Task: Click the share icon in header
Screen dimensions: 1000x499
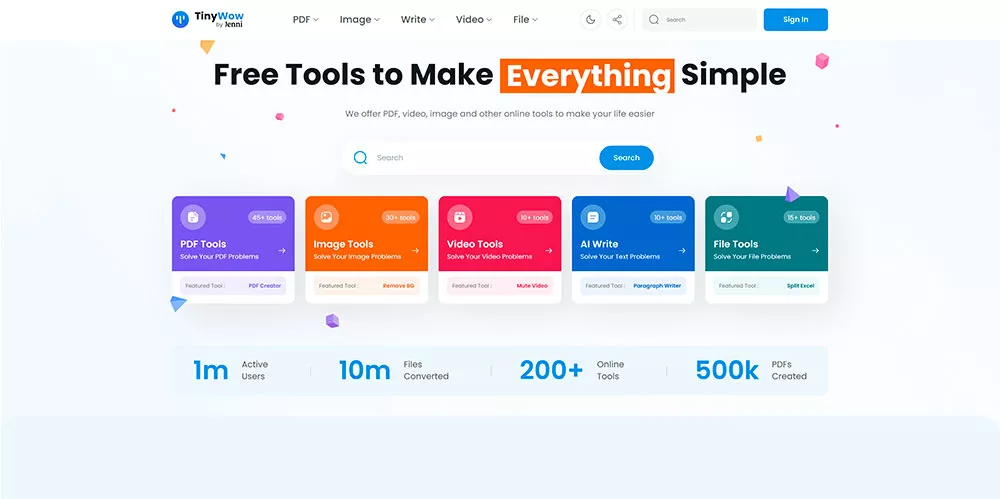Action: tap(617, 20)
